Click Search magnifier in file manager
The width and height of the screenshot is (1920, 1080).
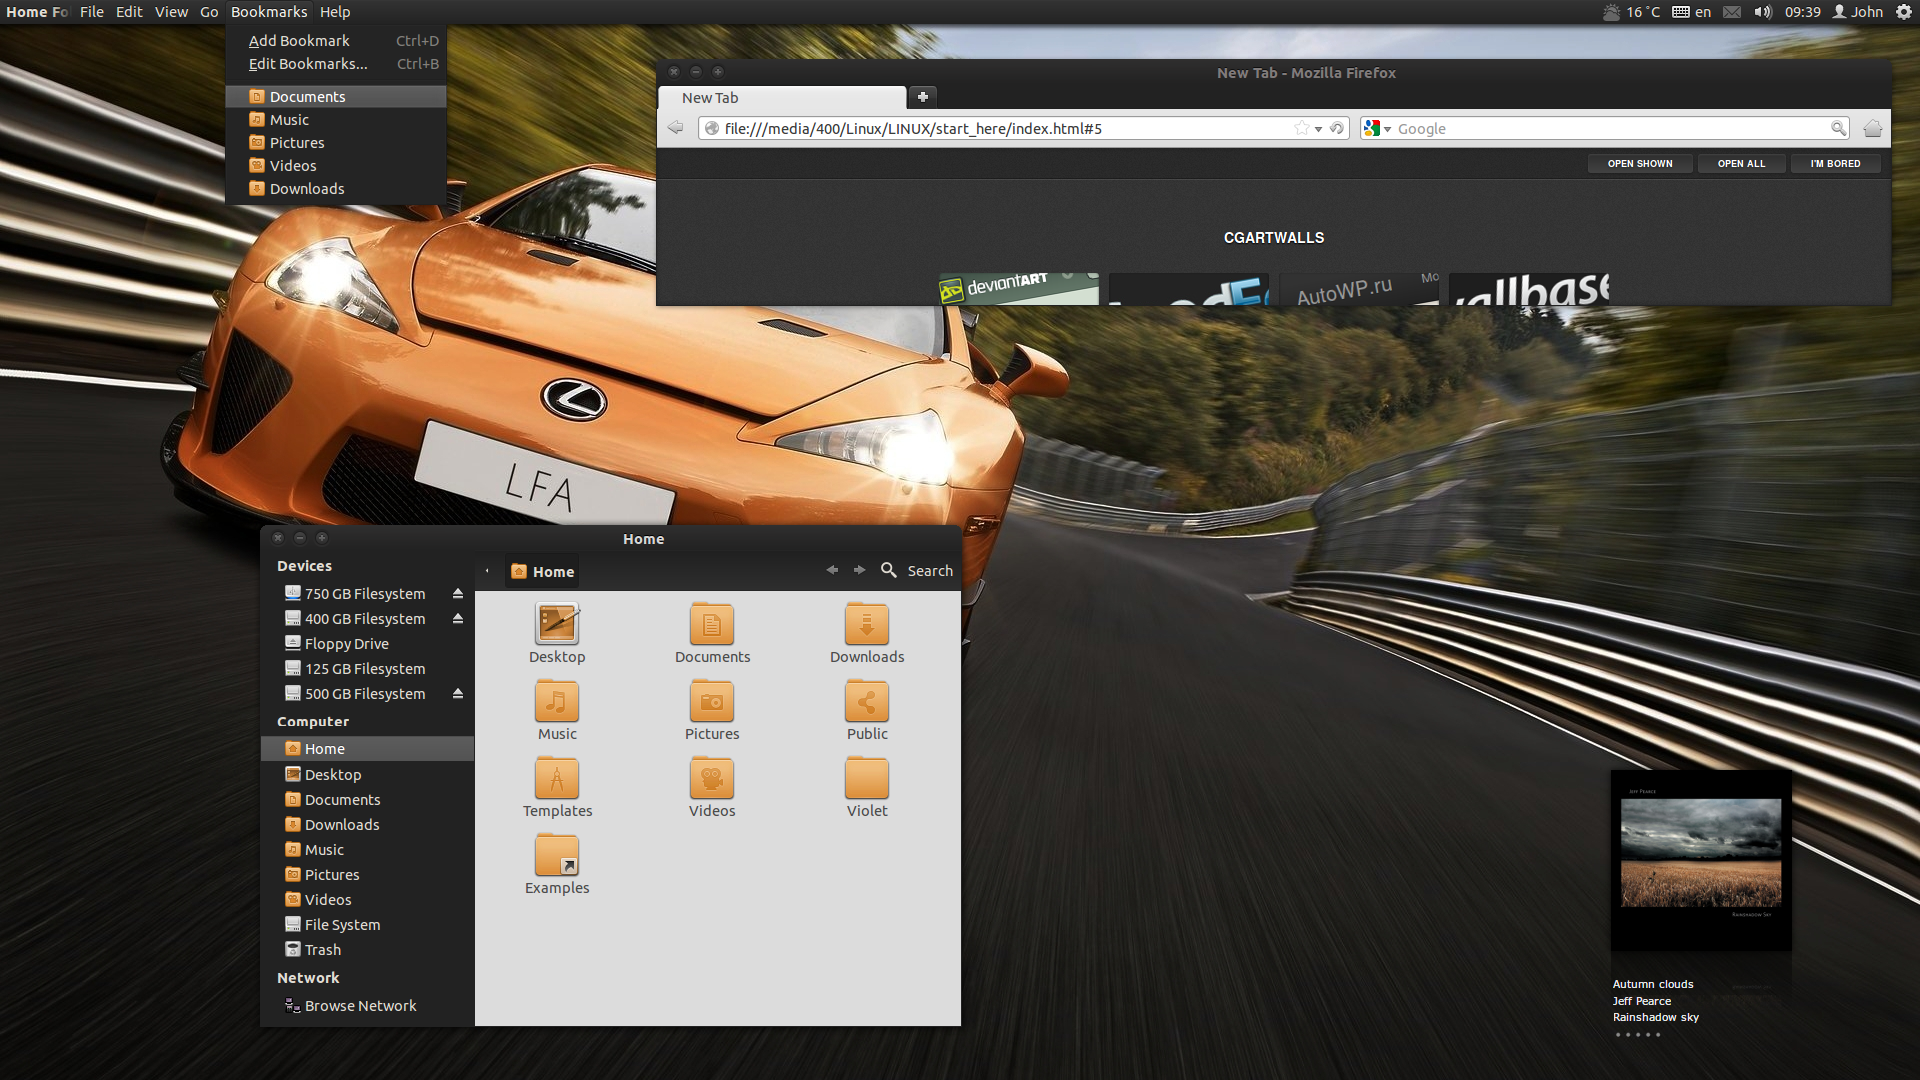888,570
